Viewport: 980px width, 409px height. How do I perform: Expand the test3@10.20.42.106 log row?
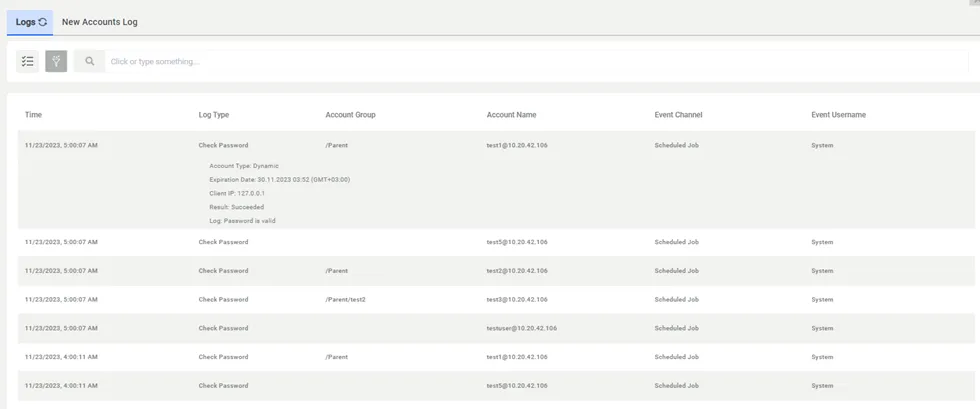point(496,300)
